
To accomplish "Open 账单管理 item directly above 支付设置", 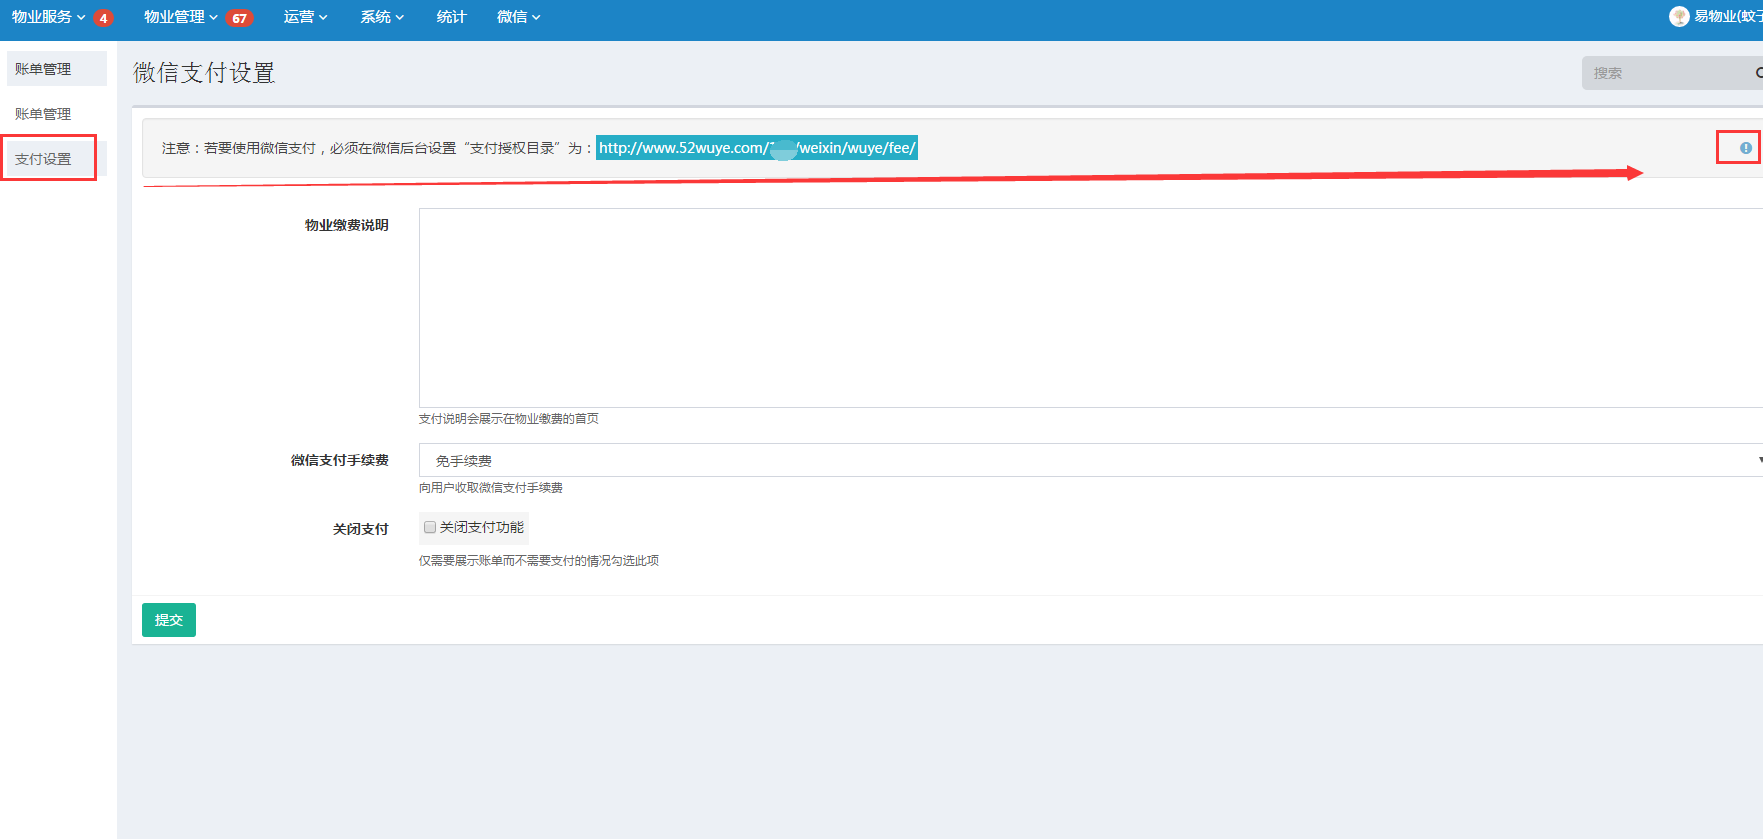I will tap(43, 114).
